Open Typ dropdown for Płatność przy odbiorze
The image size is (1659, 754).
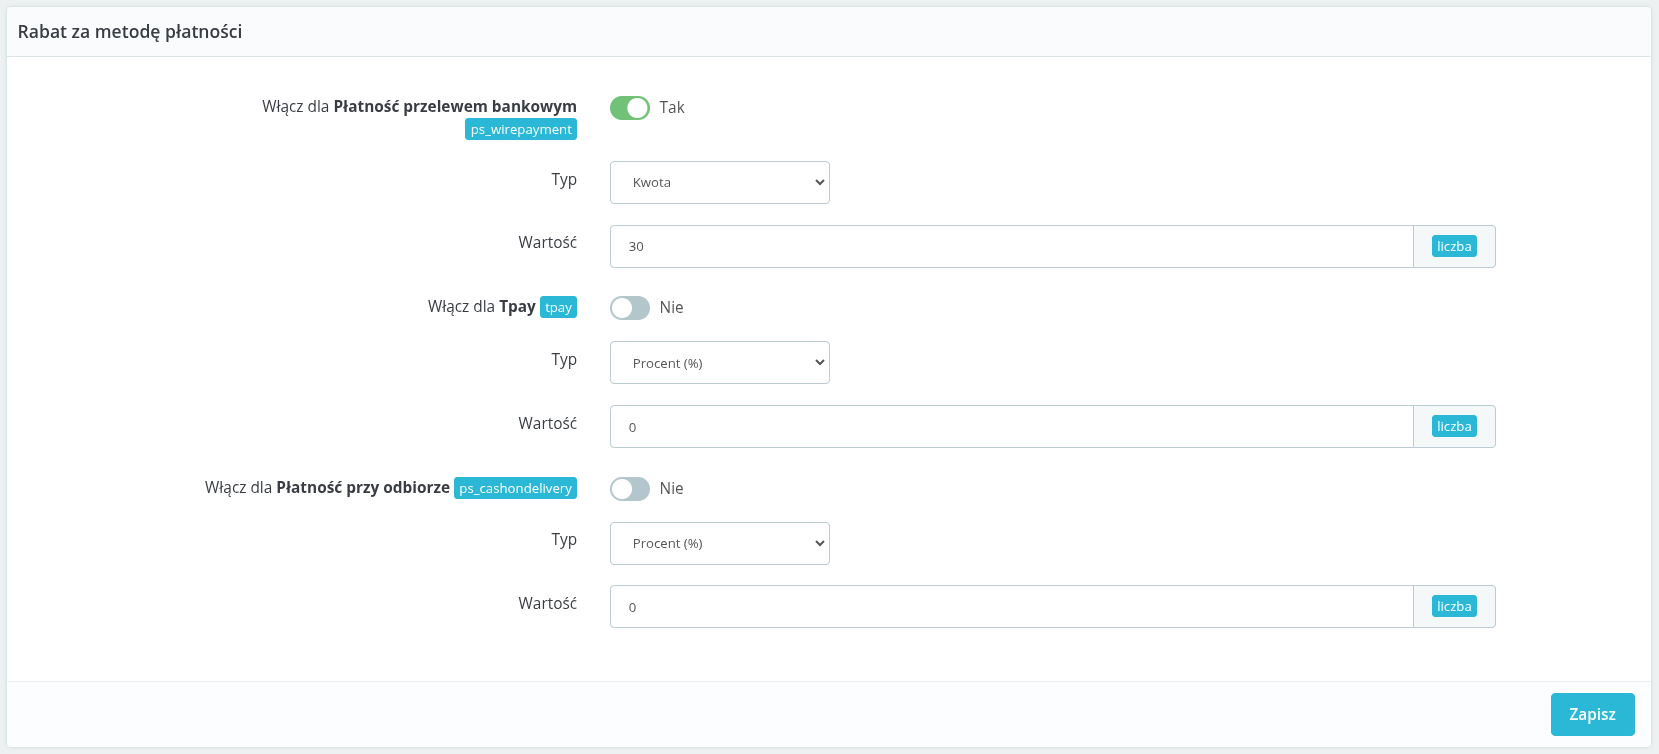point(719,544)
